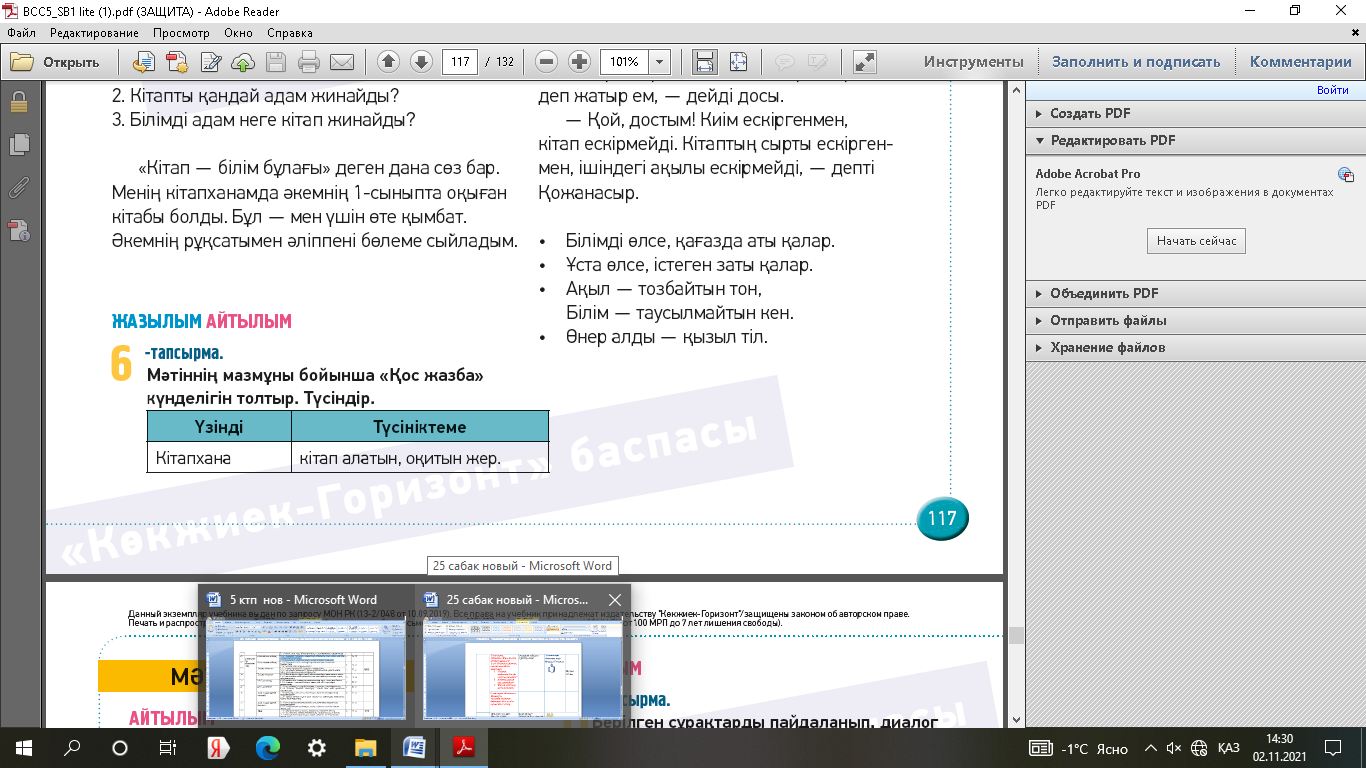This screenshot has height=768, width=1366.
Task: Zoom in with the plus icon
Action: tap(579, 62)
